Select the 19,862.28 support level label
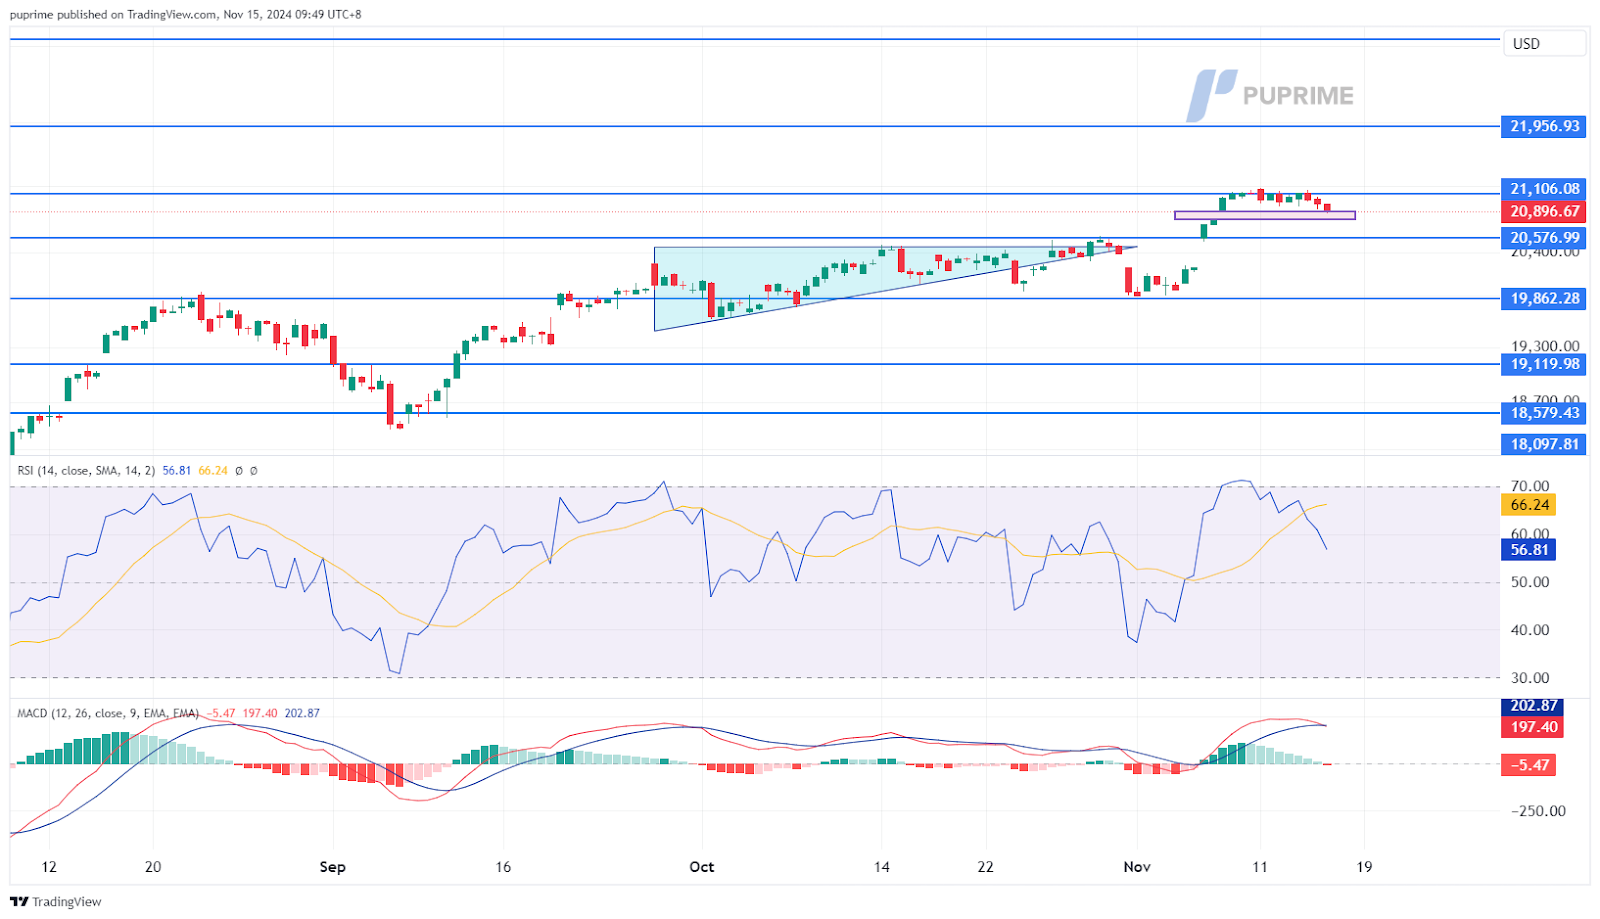Viewport: 1600px width, 919px height. coord(1544,298)
